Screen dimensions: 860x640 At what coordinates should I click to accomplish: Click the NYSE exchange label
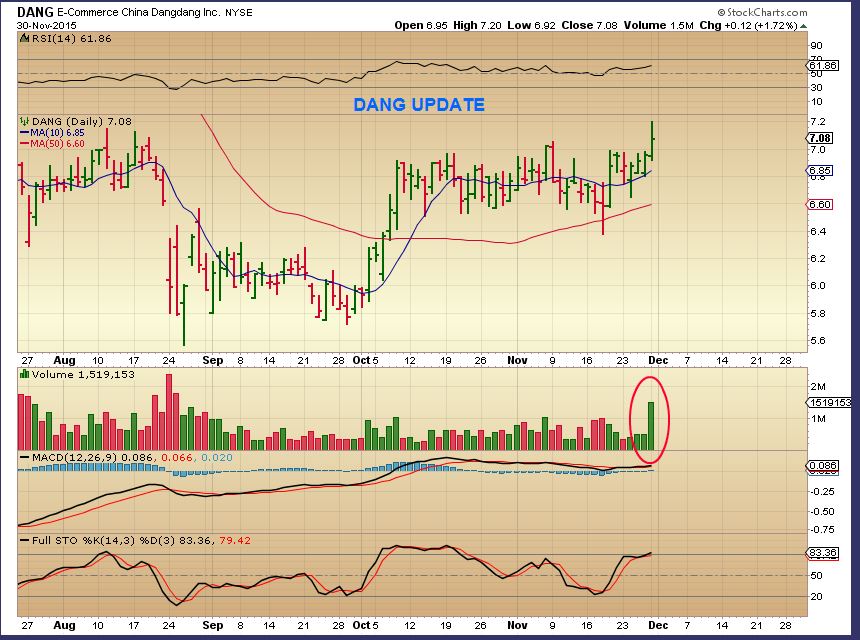[x=239, y=13]
